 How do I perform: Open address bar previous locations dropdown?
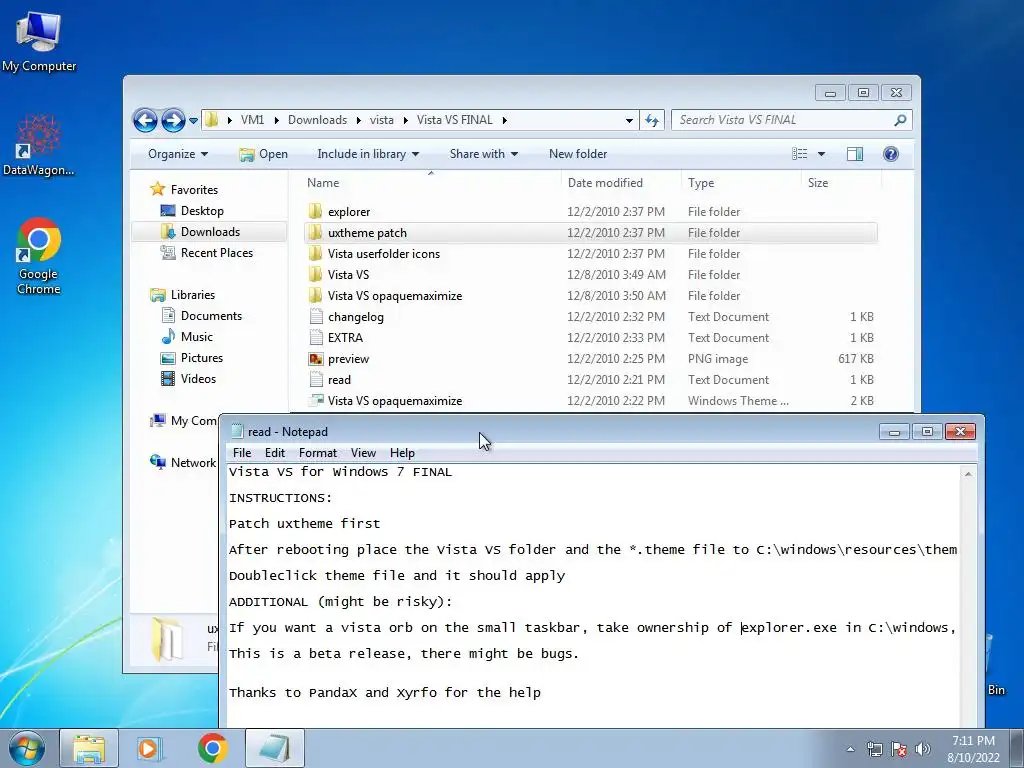coord(629,120)
